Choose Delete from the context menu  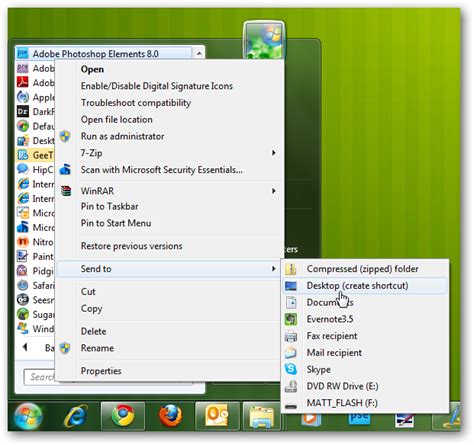(x=94, y=331)
